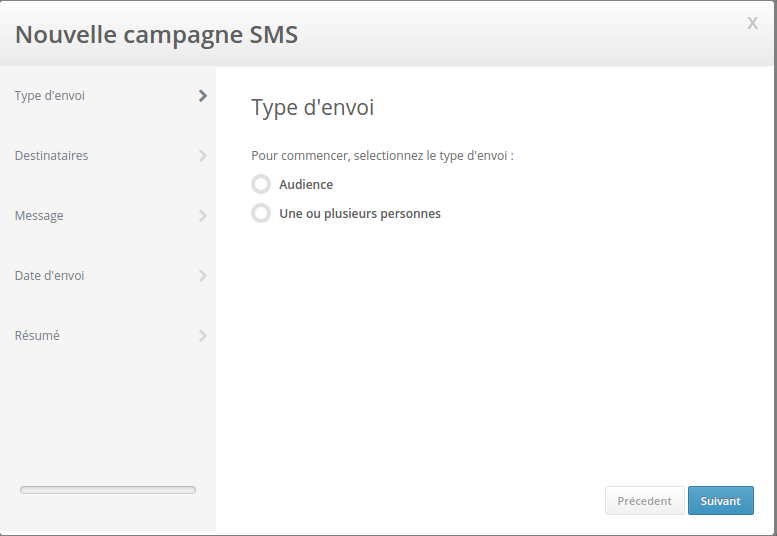Choose the Une ou plusieurs personnes radio button
The height and width of the screenshot is (536, 777).
[x=261, y=213]
